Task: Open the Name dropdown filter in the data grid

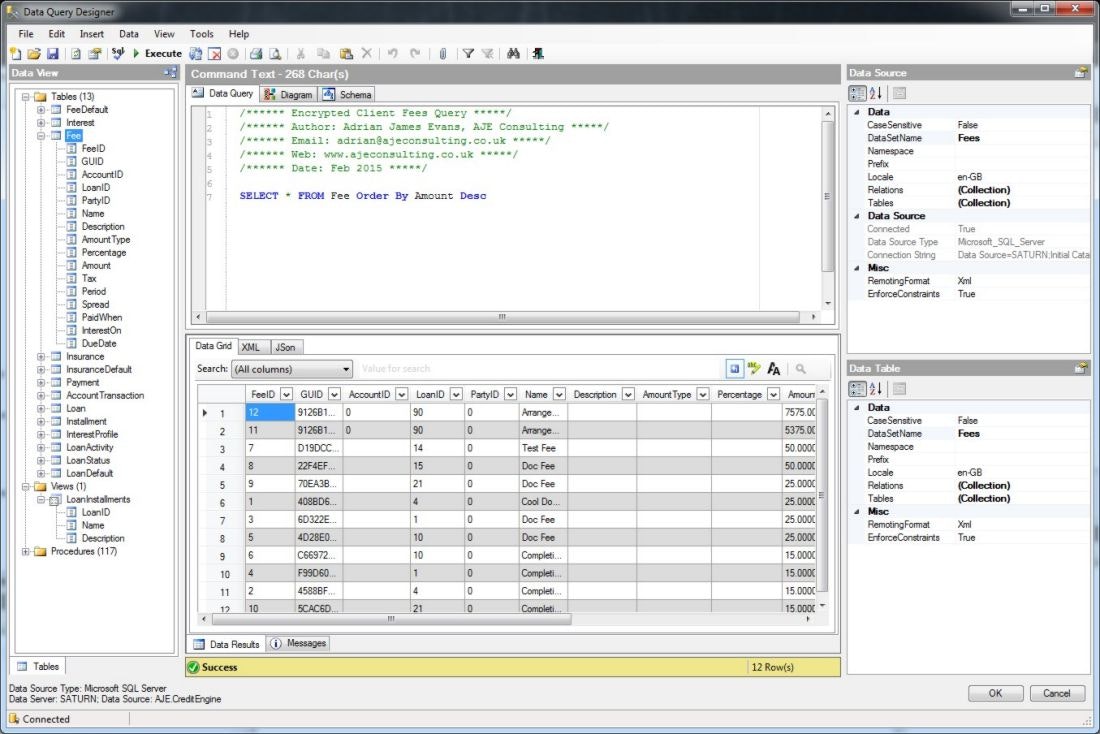Action: pyautogui.click(x=557, y=393)
